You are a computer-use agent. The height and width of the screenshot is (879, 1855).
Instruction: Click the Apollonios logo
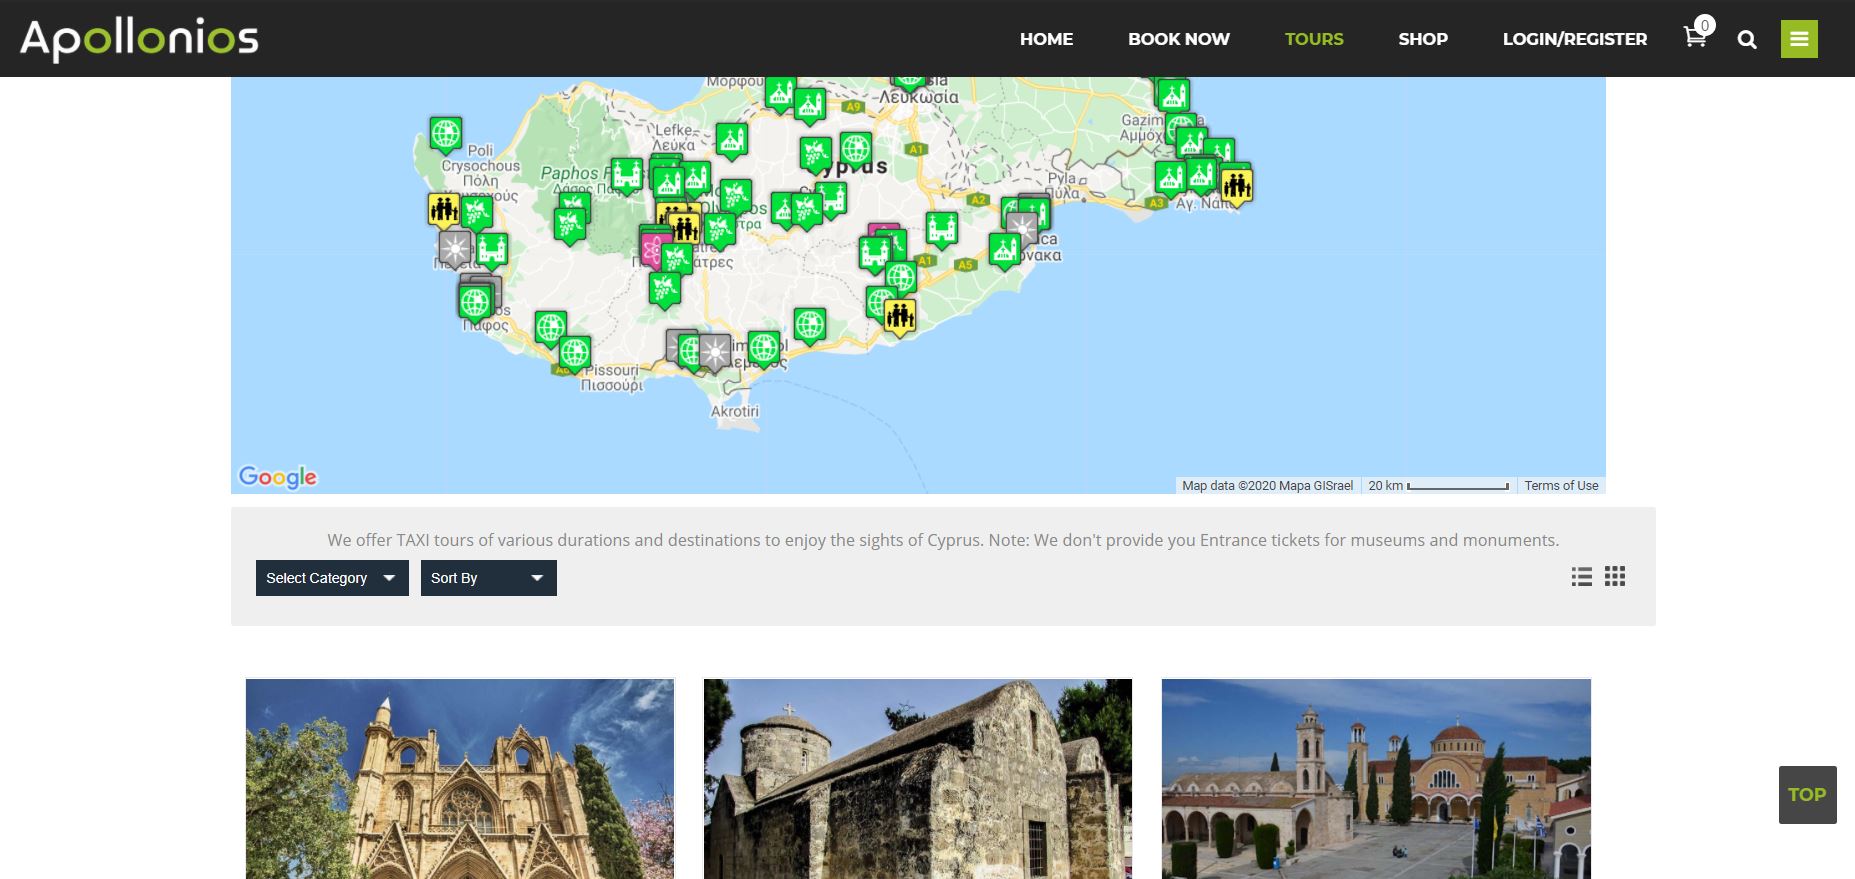[139, 39]
